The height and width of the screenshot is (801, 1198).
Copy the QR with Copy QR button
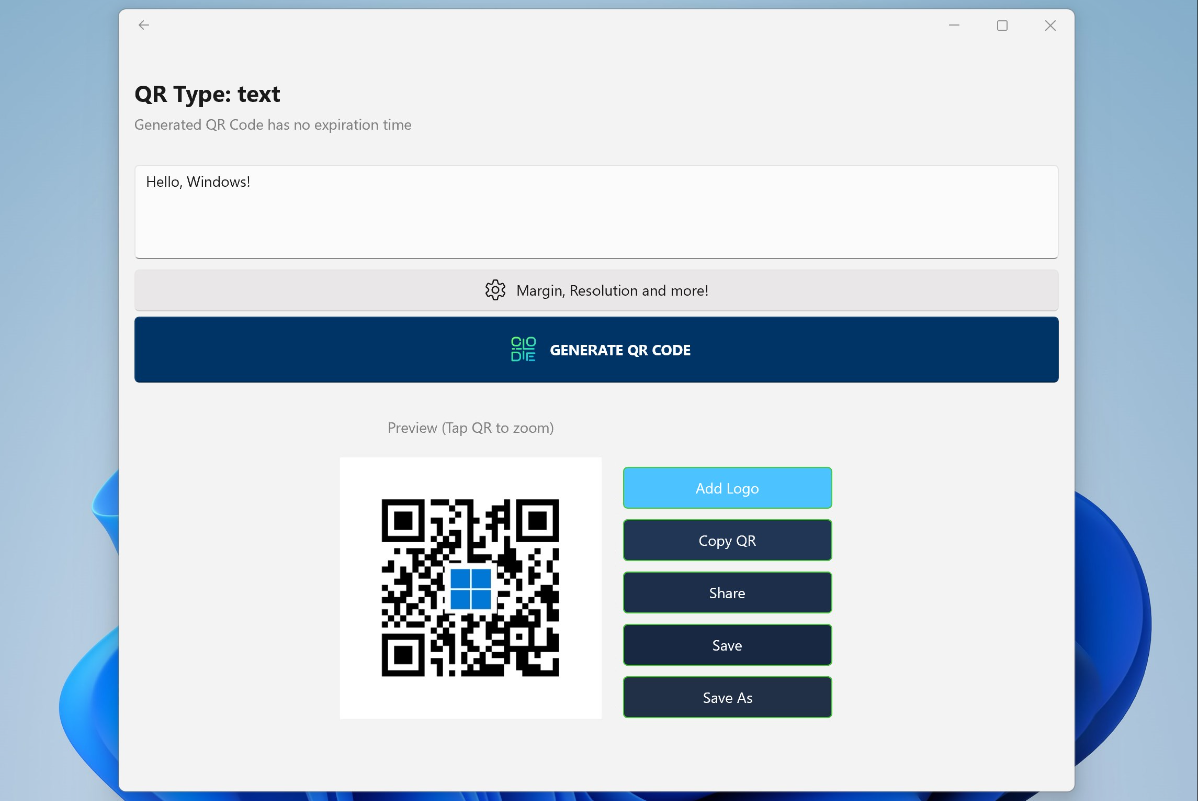click(727, 540)
